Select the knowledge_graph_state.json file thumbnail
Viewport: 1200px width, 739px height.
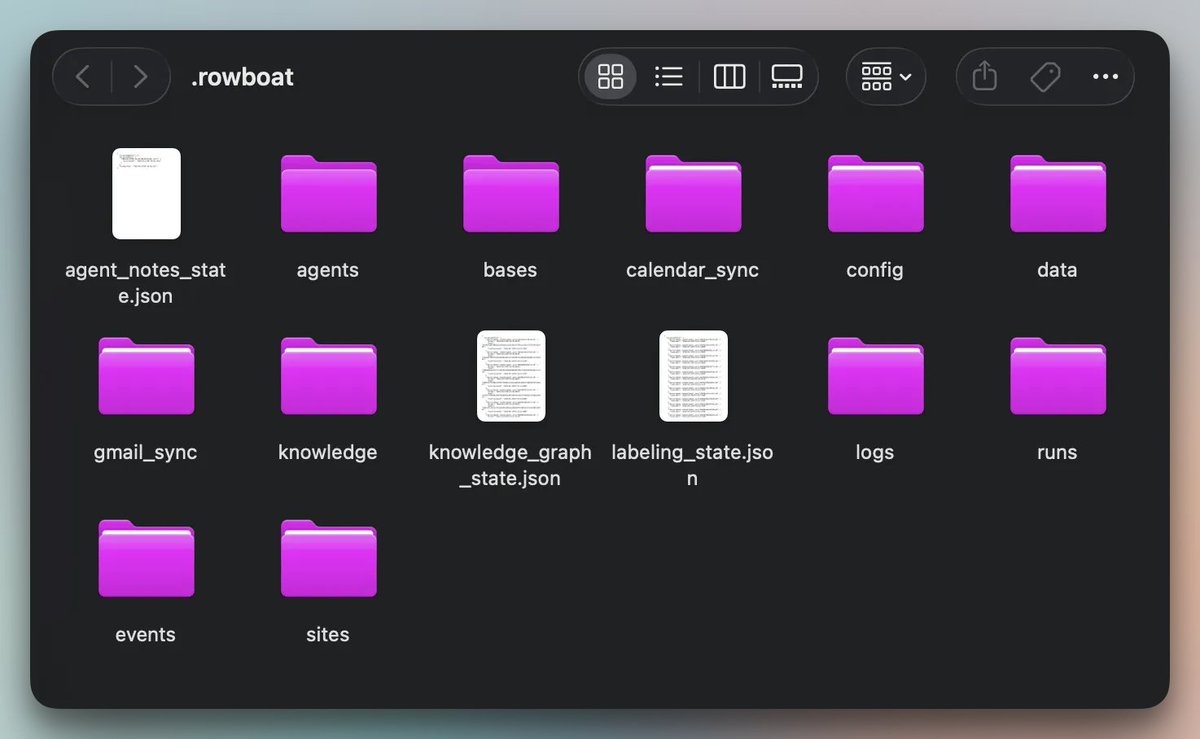tap(511, 376)
